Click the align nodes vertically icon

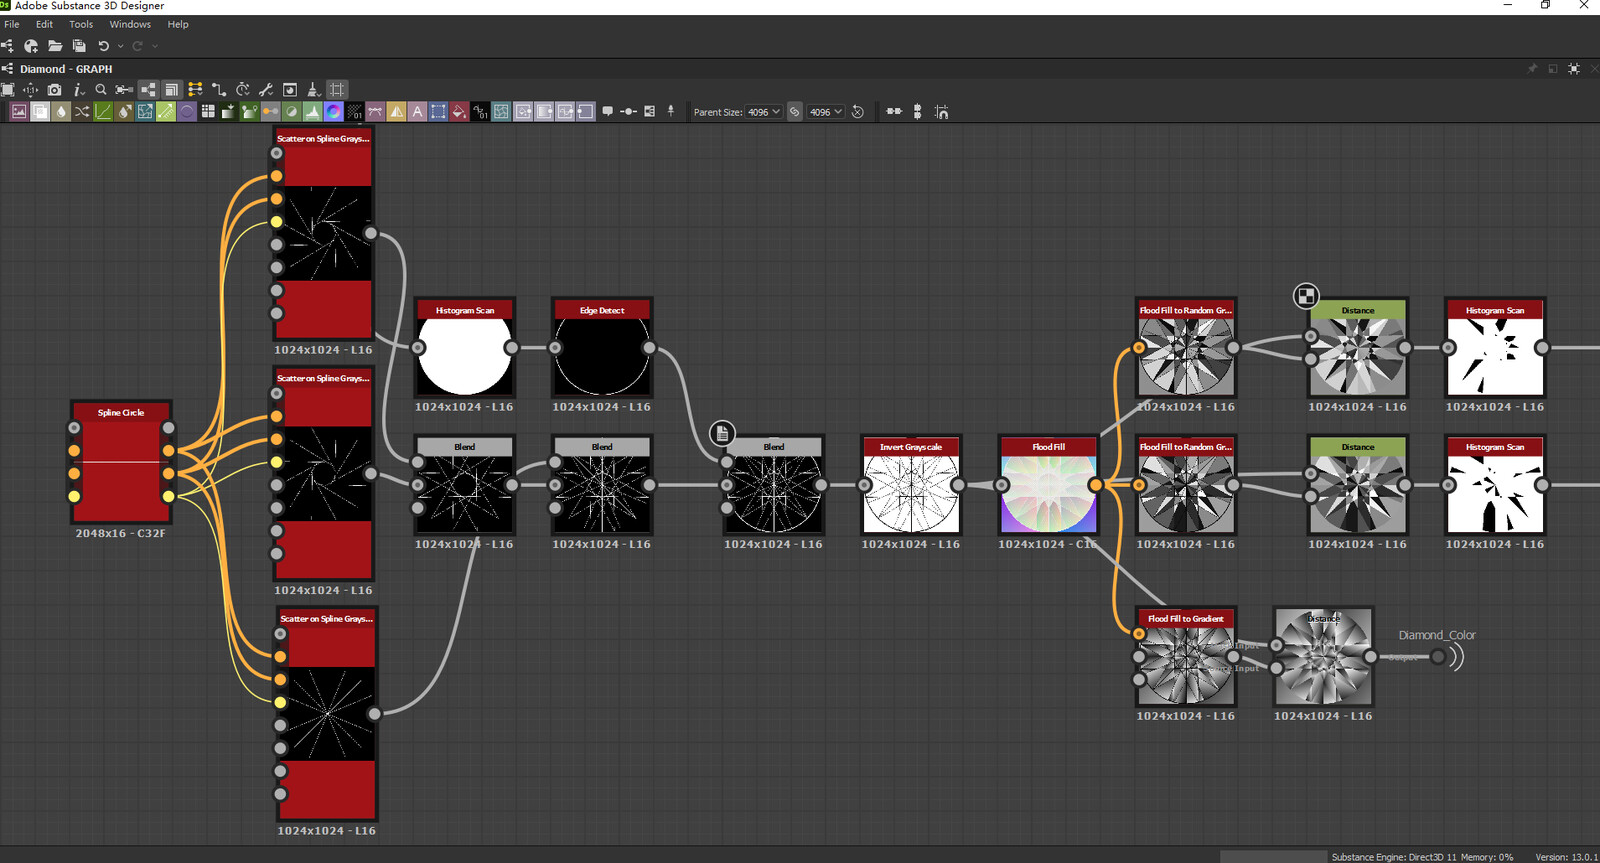point(918,111)
